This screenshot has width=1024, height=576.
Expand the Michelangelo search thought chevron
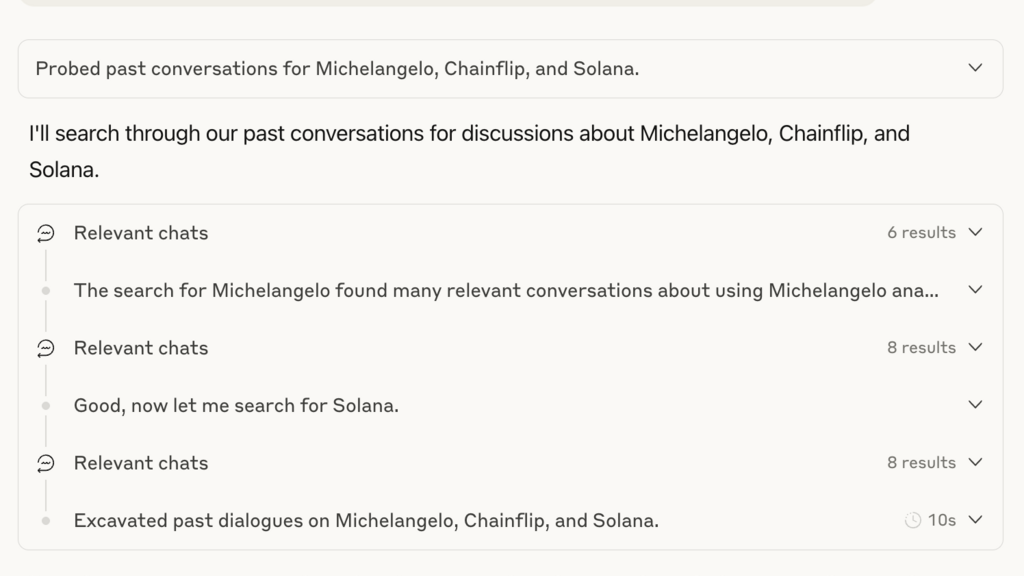(x=975, y=290)
